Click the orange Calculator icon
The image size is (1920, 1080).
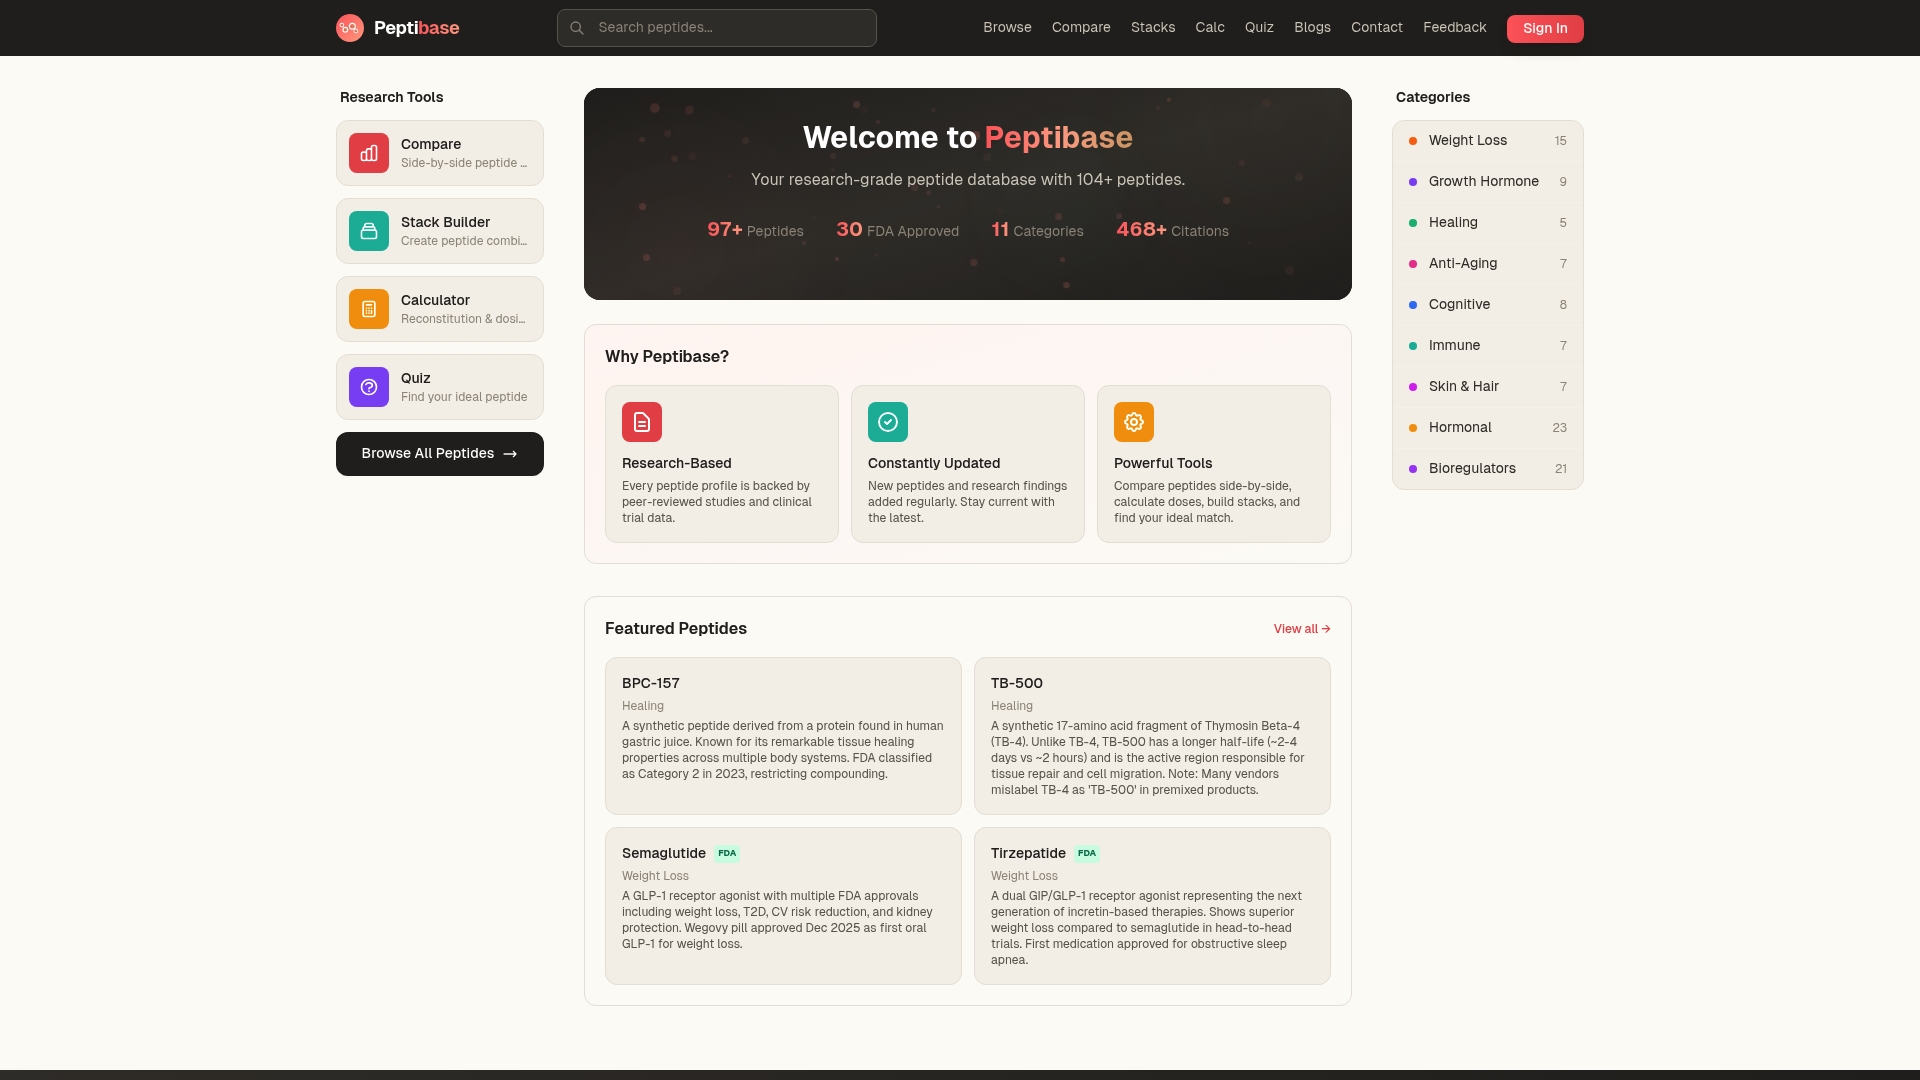coord(369,309)
